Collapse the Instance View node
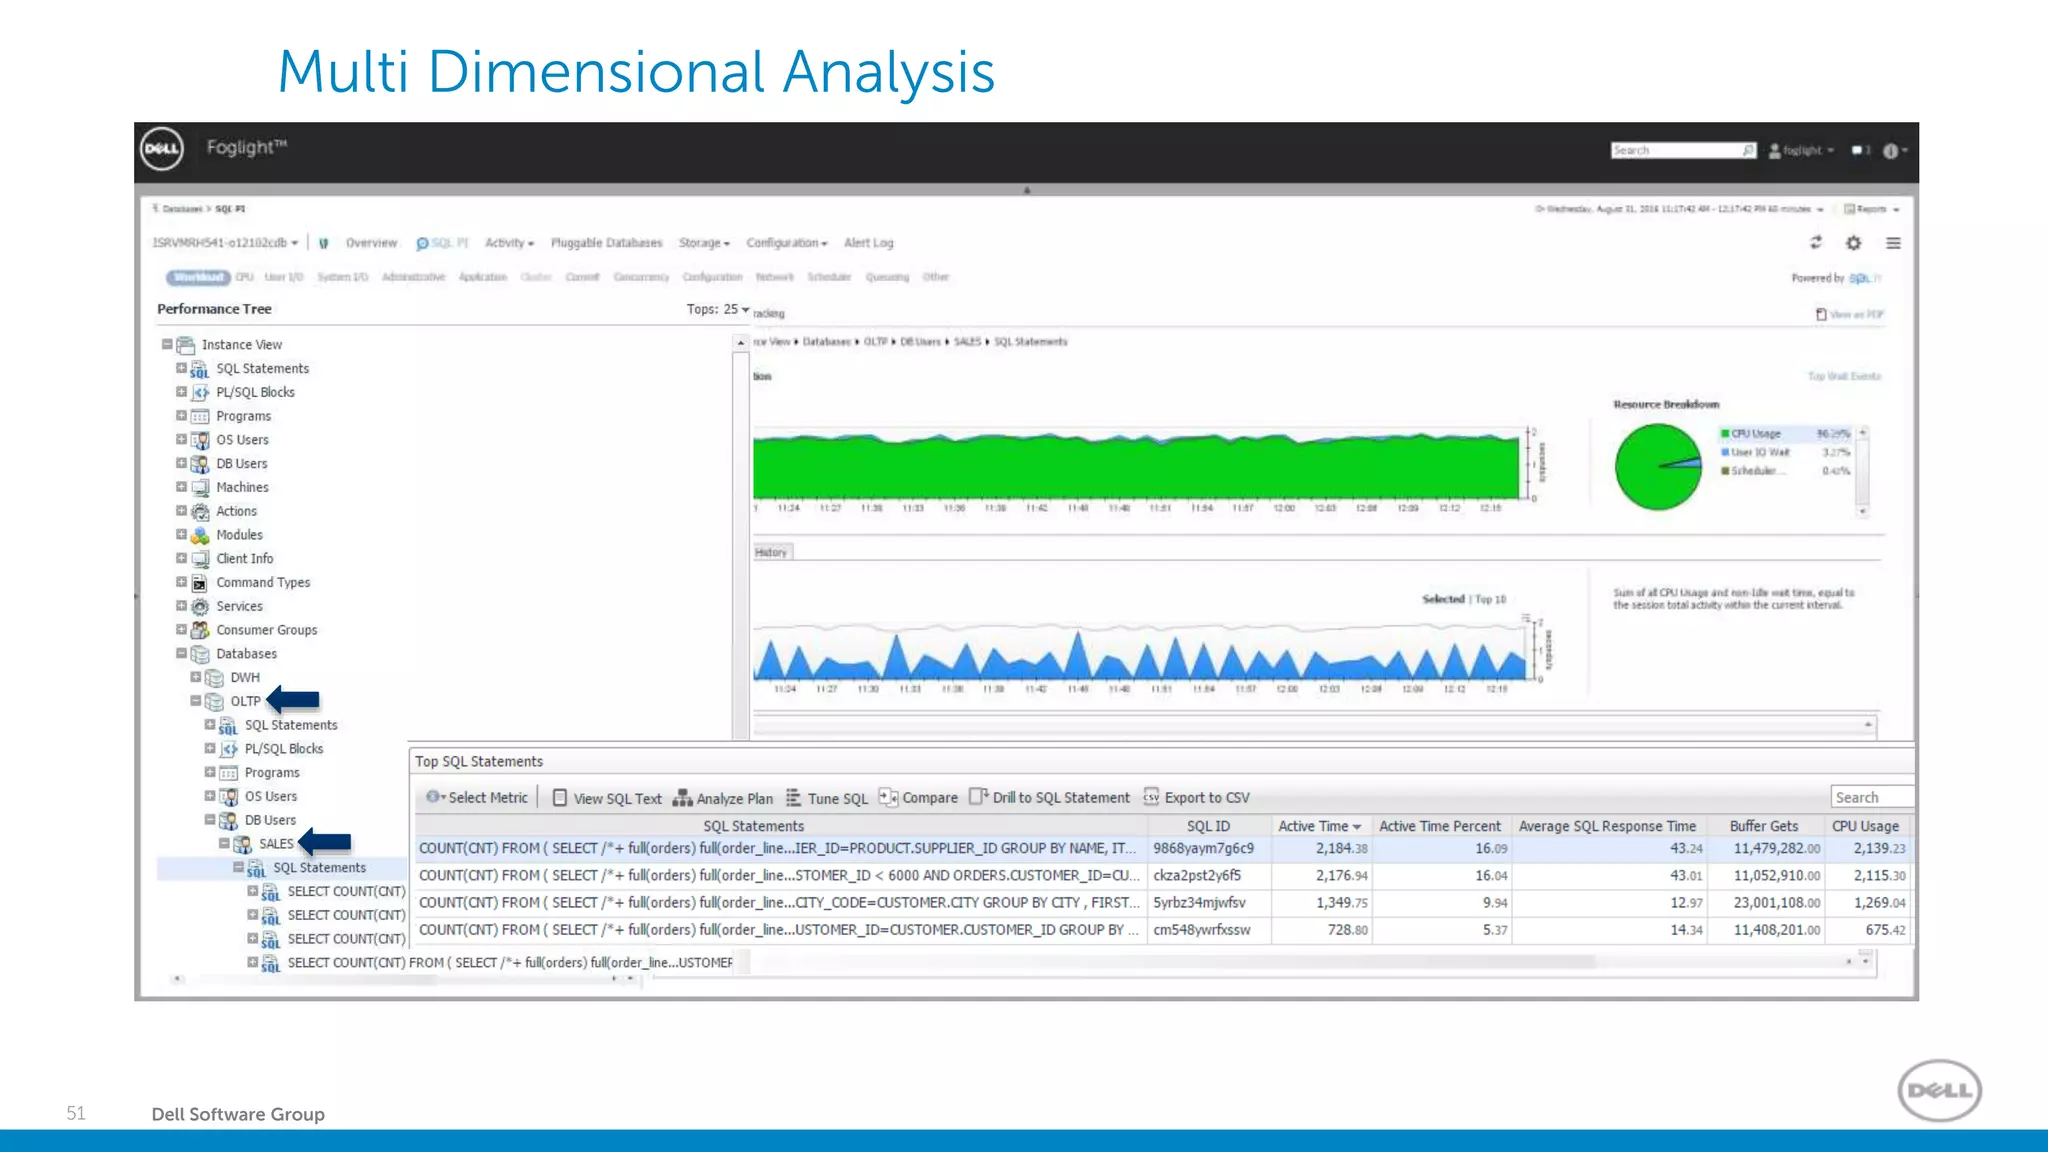This screenshot has height=1152, width=2048. pos(167,344)
